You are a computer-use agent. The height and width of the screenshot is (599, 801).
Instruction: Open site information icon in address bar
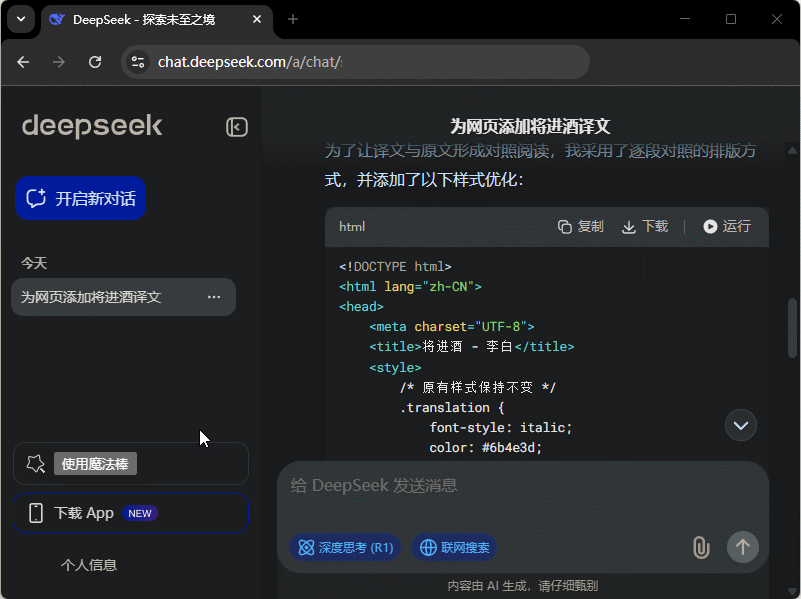coord(139,62)
